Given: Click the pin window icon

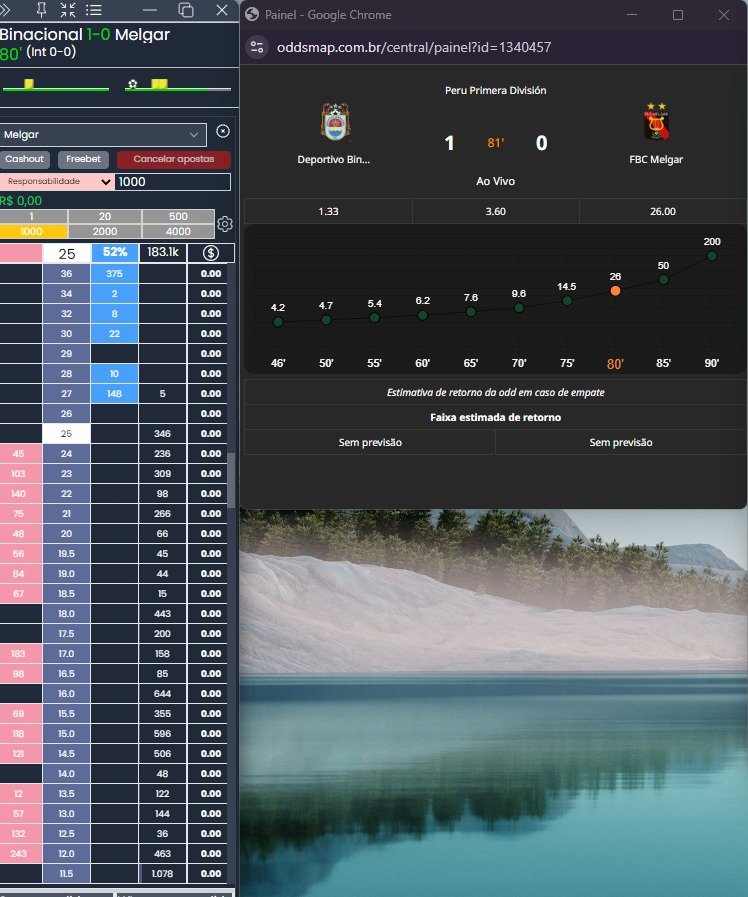Looking at the screenshot, I should coord(41,10).
